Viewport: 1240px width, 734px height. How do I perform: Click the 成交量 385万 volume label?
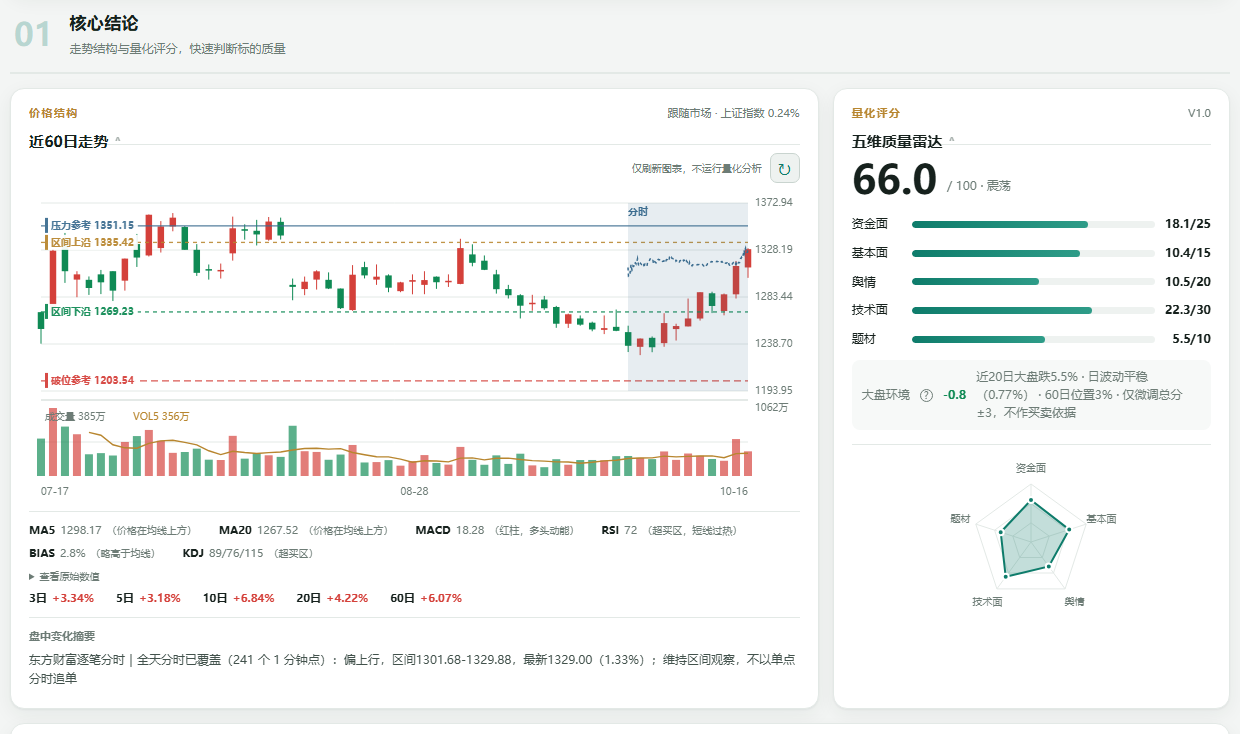(75, 416)
